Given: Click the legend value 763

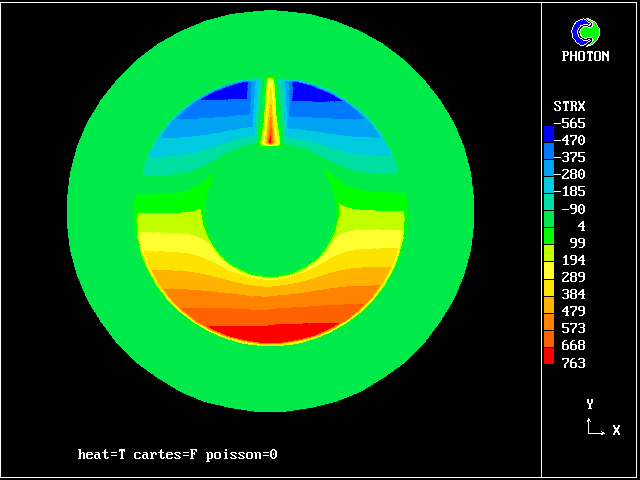Looking at the screenshot, I should [x=574, y=363].
